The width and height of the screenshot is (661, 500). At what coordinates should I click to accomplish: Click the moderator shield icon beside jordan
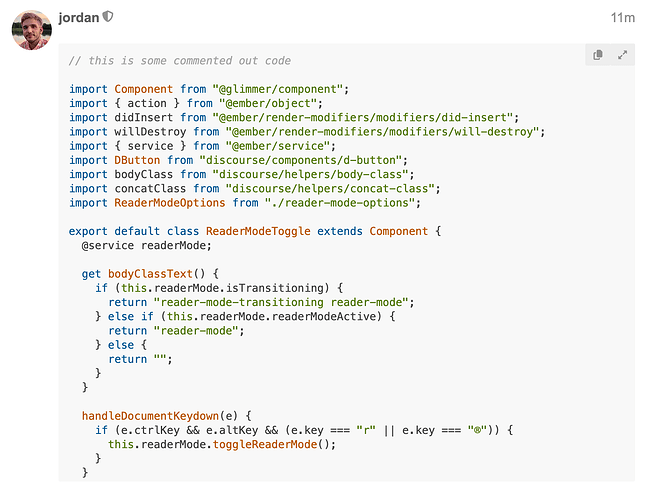(108, 17)
